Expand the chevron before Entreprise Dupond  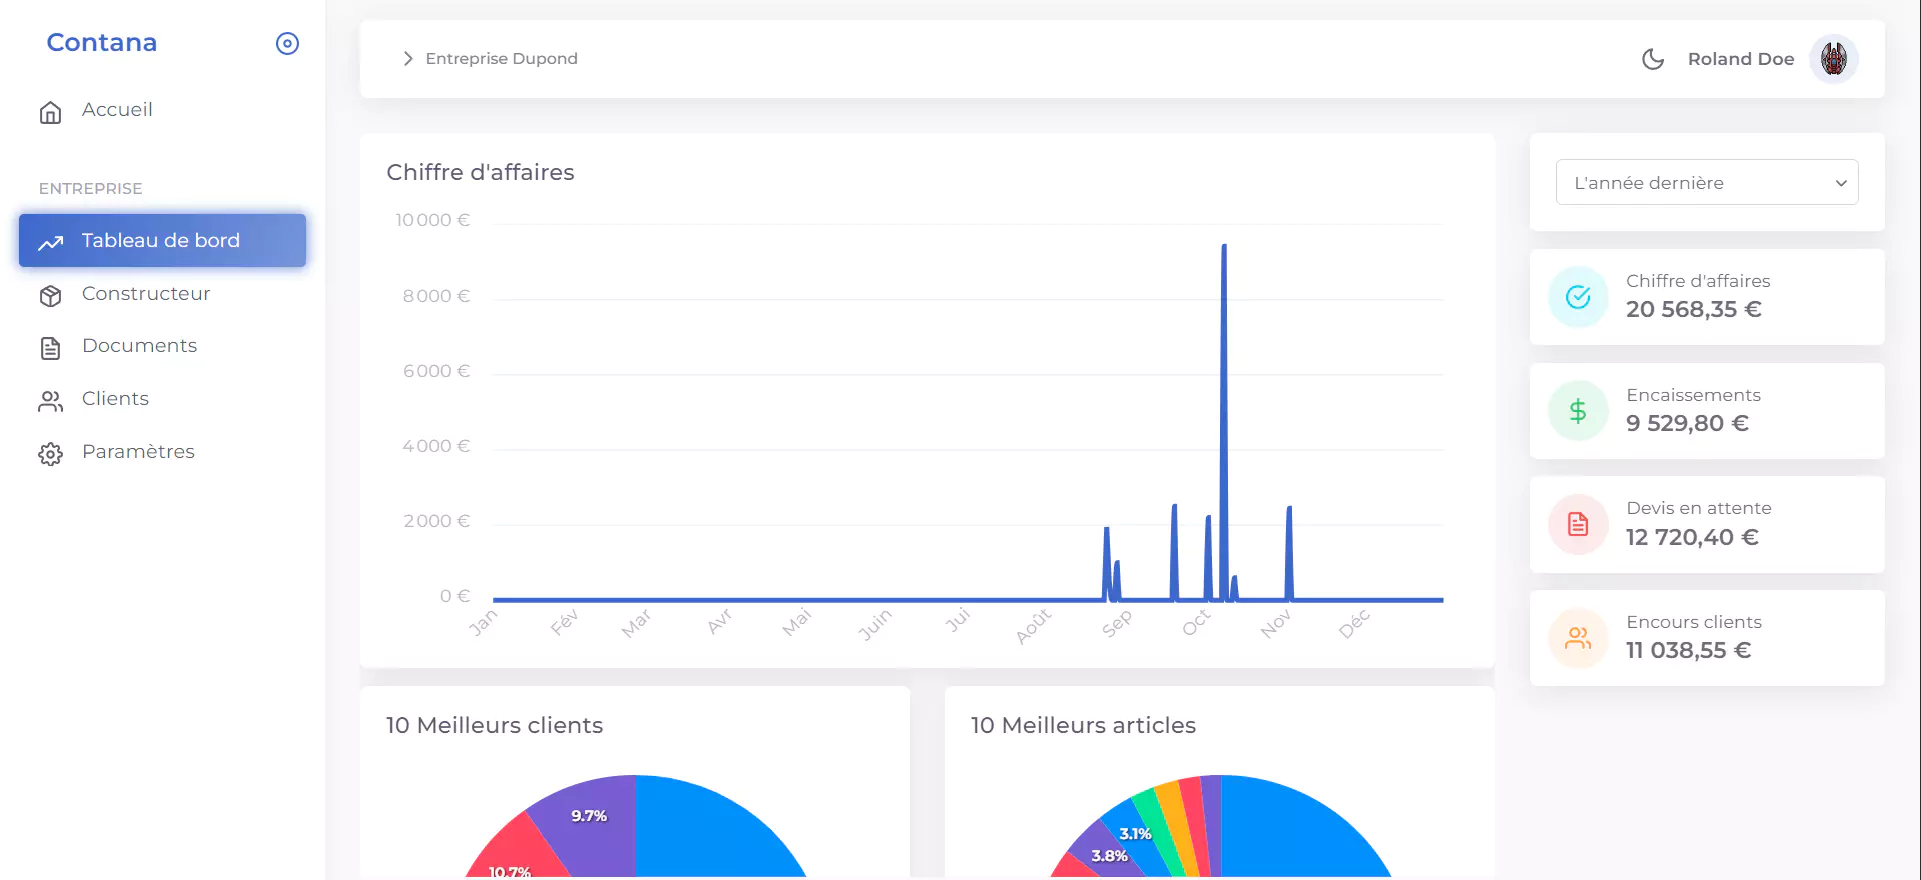click(408, 59)
